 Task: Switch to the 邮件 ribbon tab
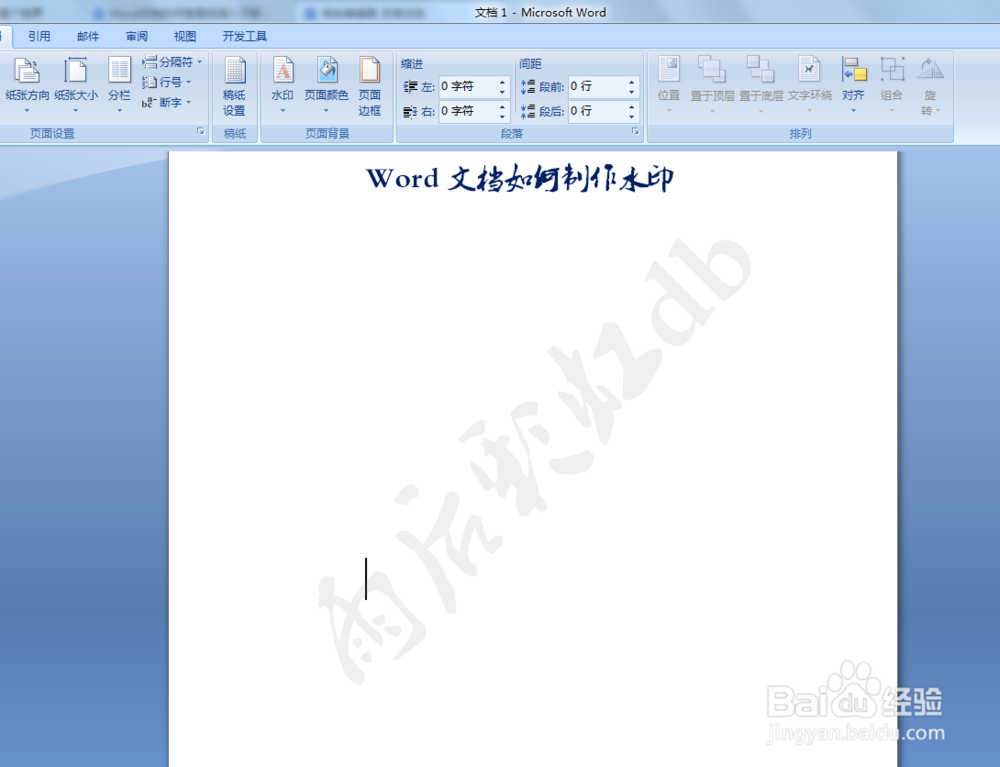[x=88, y=36]
